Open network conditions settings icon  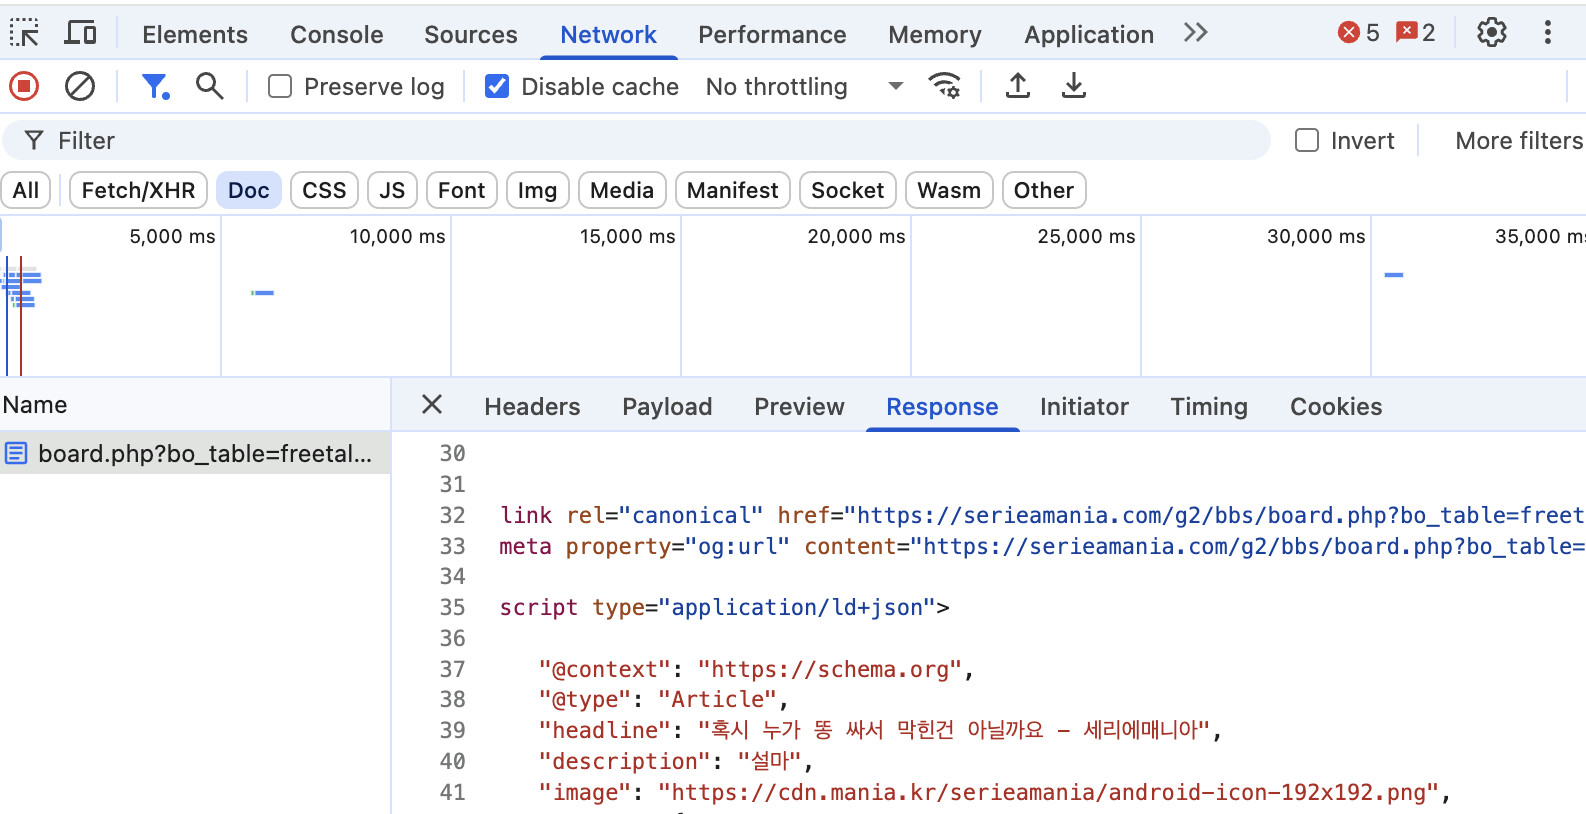[944, 87]
